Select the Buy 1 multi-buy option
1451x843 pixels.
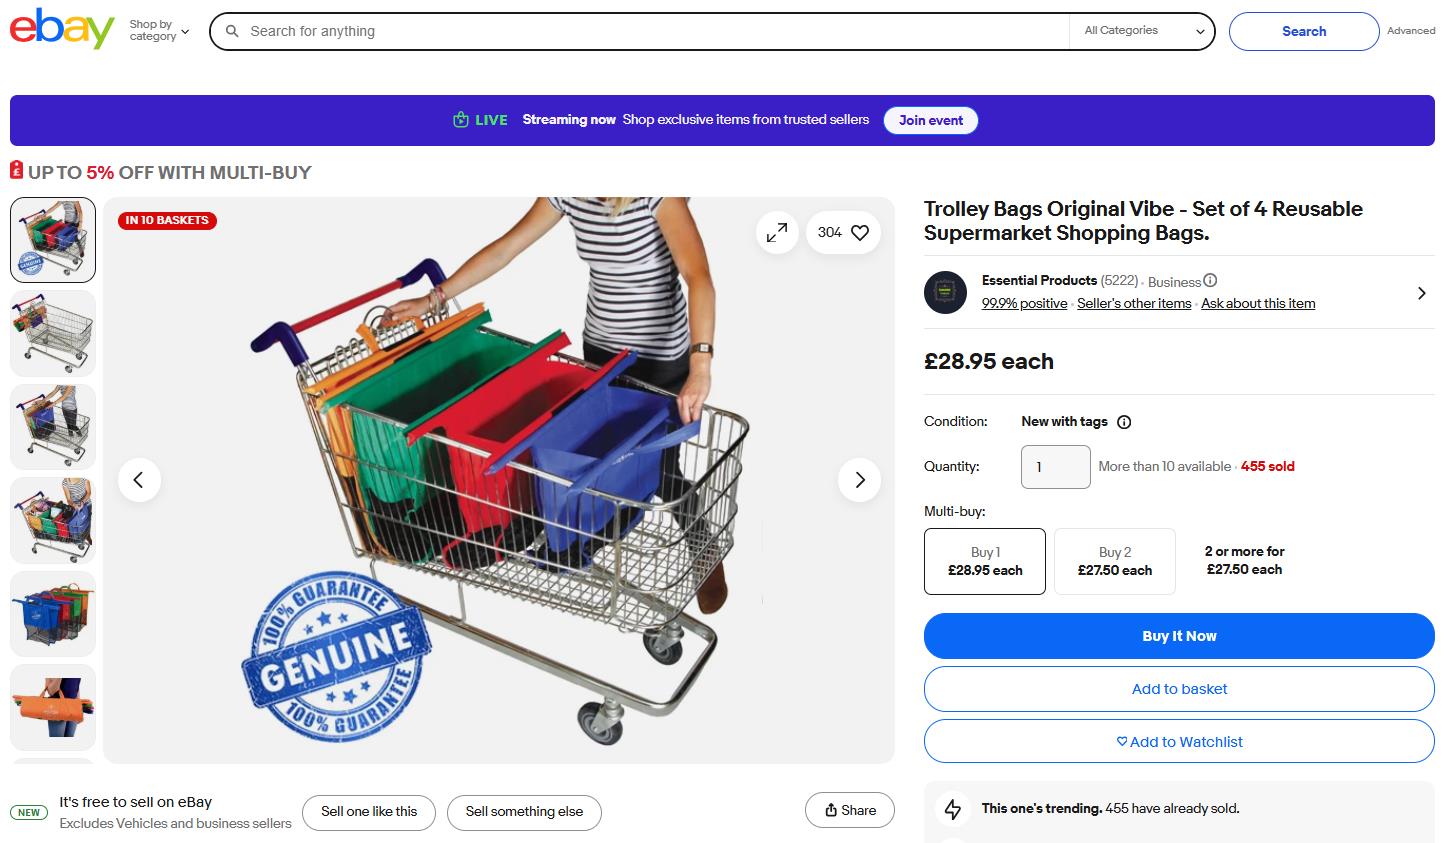click(985, 561)
